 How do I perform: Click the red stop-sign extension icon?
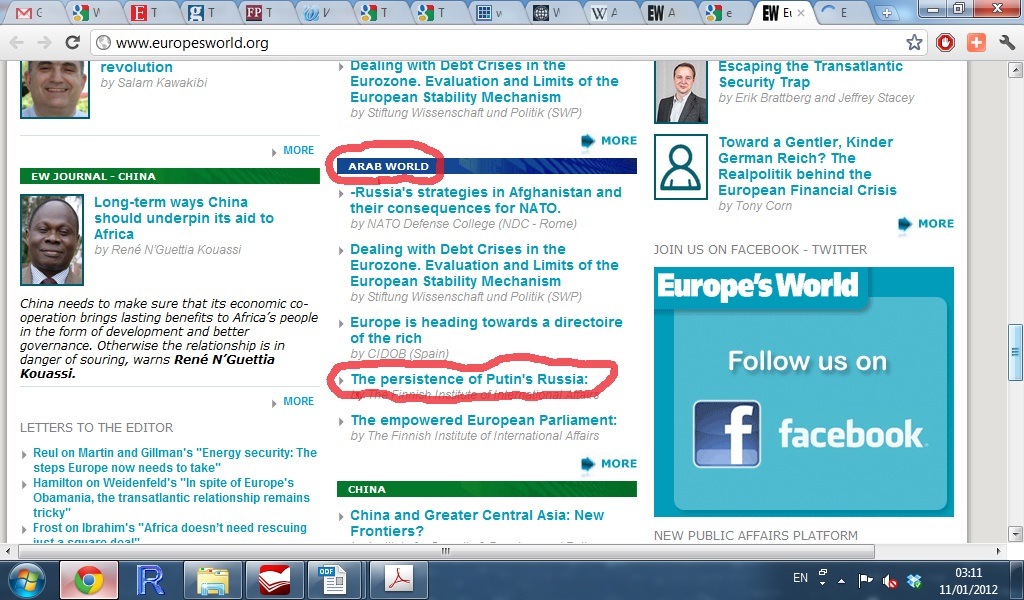pyautogui.click(x=946, y=43)
